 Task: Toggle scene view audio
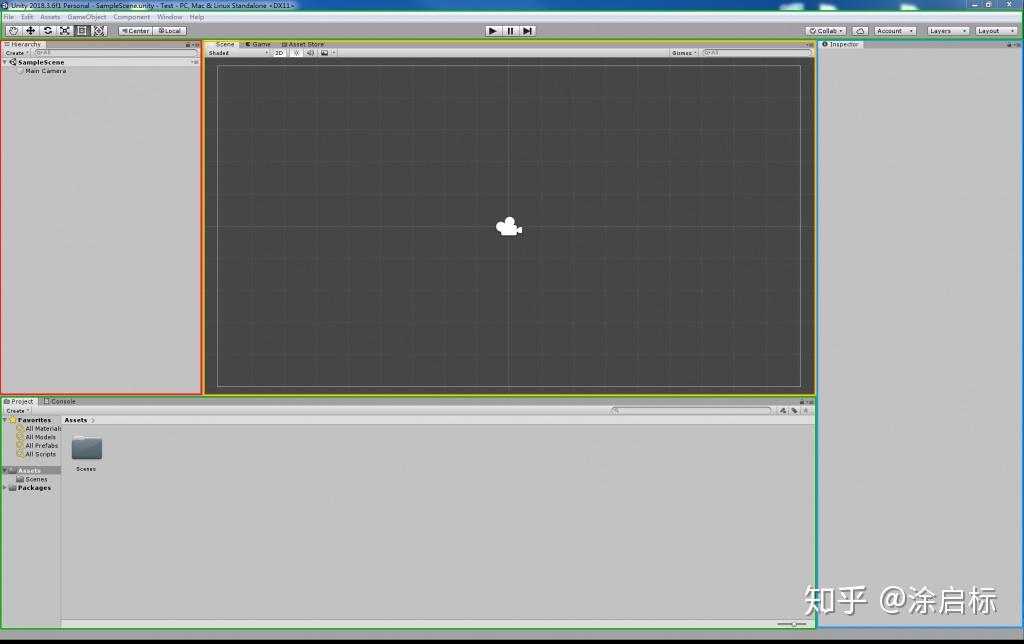[308, 53]
